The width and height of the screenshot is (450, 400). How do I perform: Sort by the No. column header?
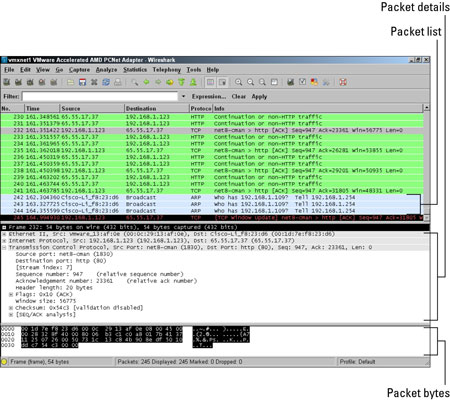[13, 108]
